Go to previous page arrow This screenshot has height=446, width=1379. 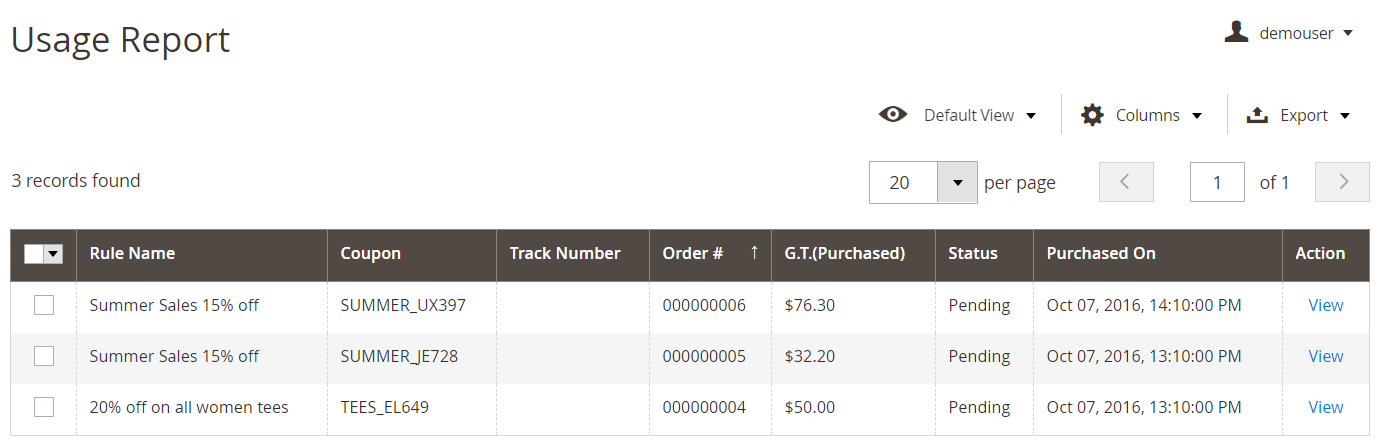coord(1126,182)
